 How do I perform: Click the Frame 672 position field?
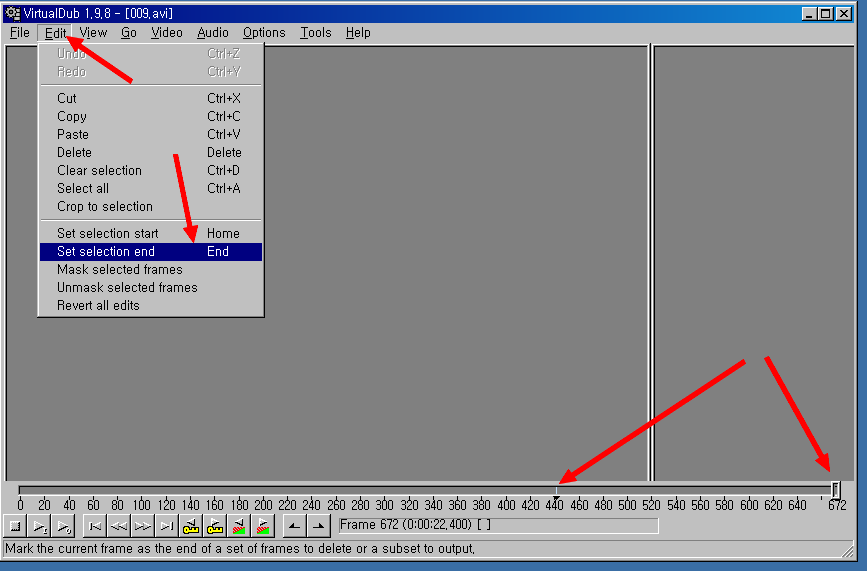pos(498,525)
